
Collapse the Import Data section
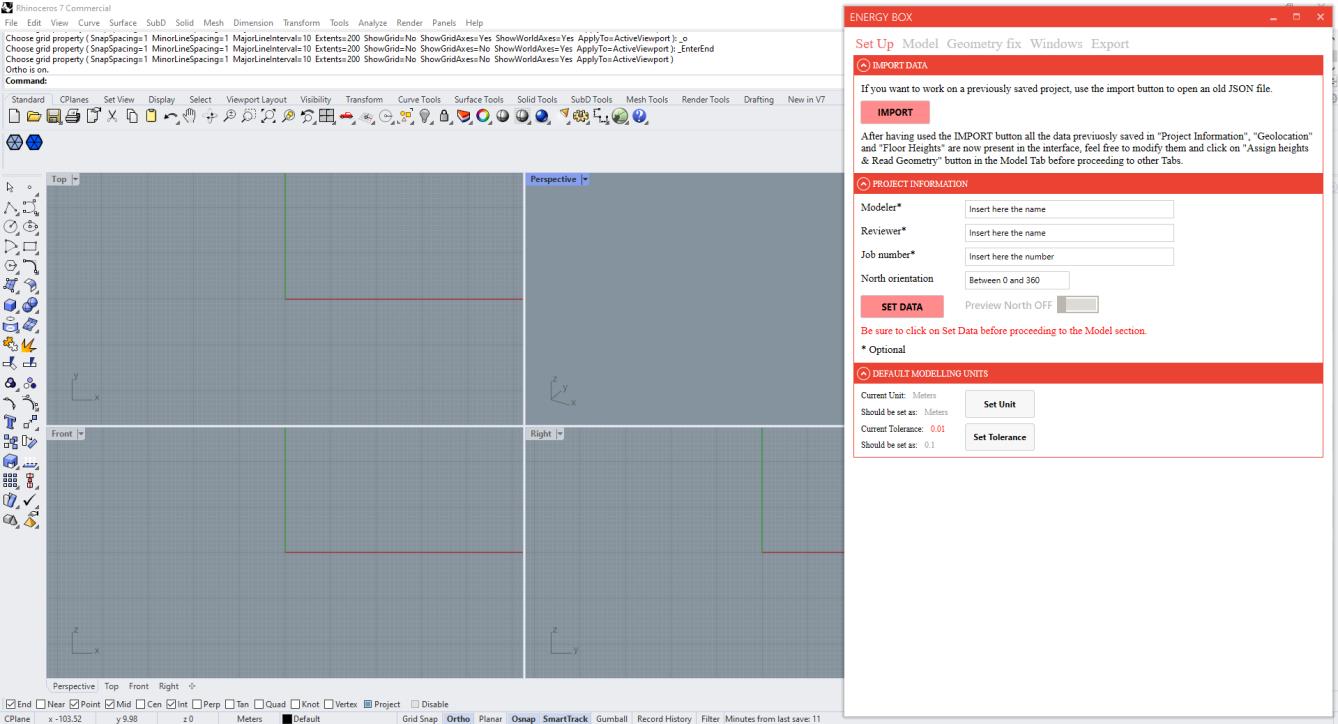click(863, 66)
